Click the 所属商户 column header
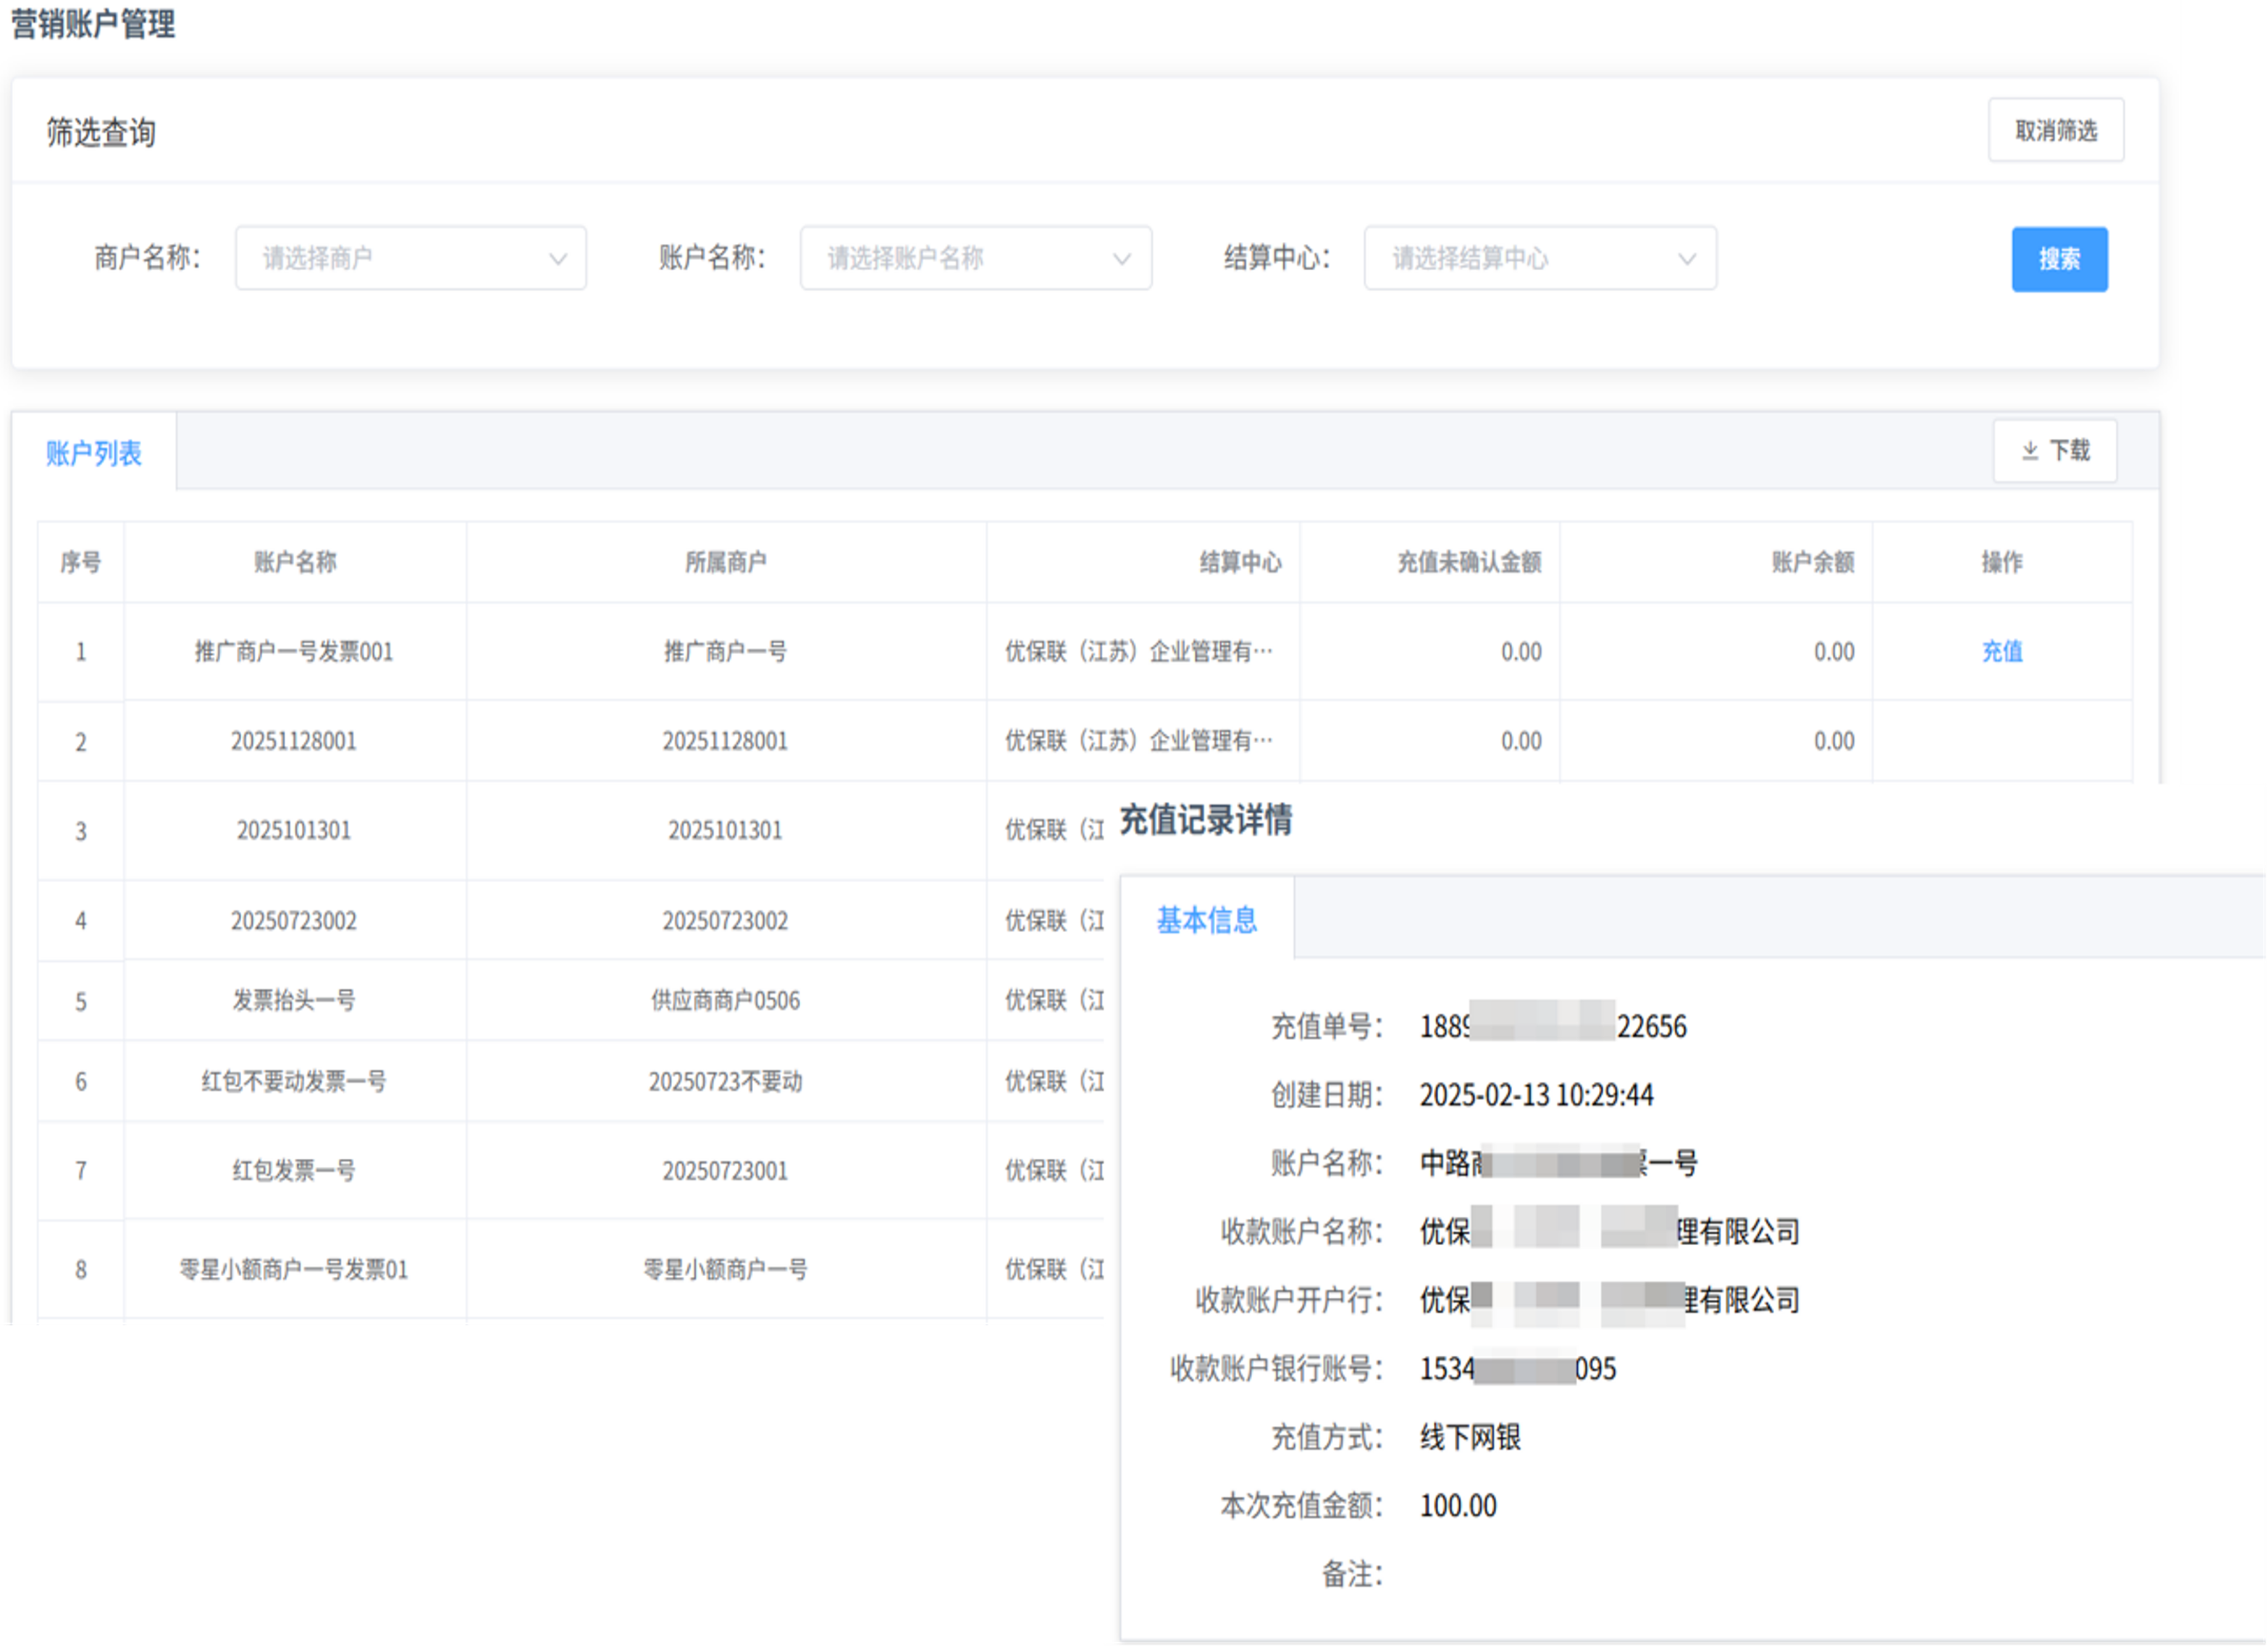The image size is (2268, 1647). click(725, 562)
